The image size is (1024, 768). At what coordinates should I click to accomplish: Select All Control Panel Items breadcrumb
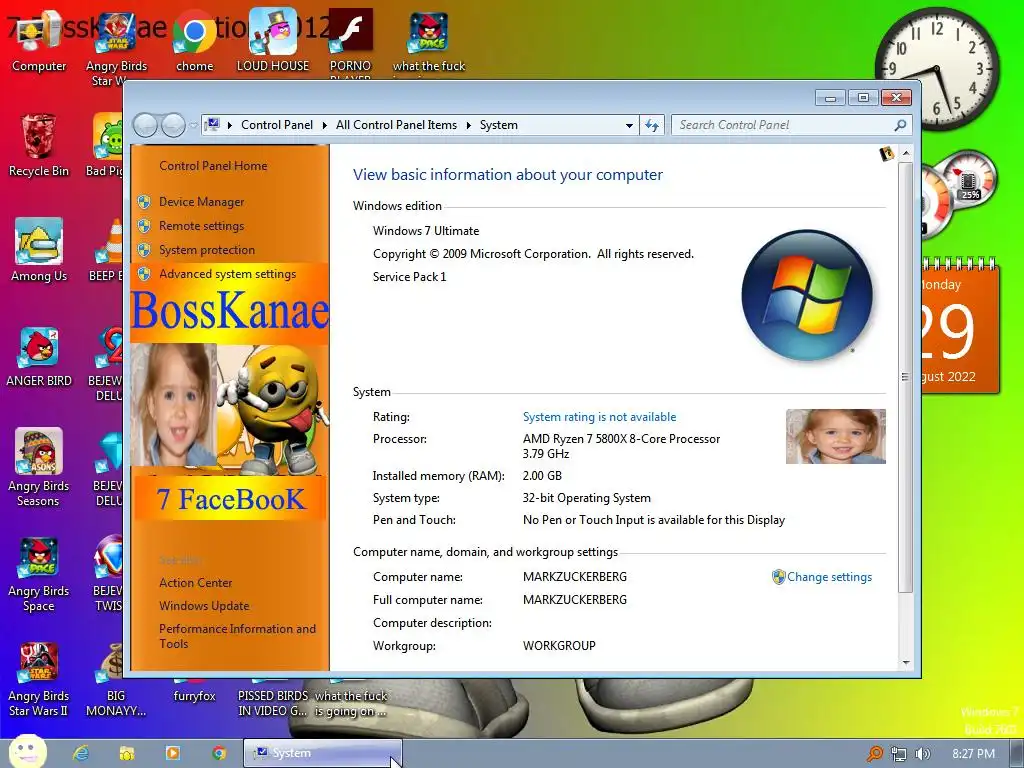point(396,125)
